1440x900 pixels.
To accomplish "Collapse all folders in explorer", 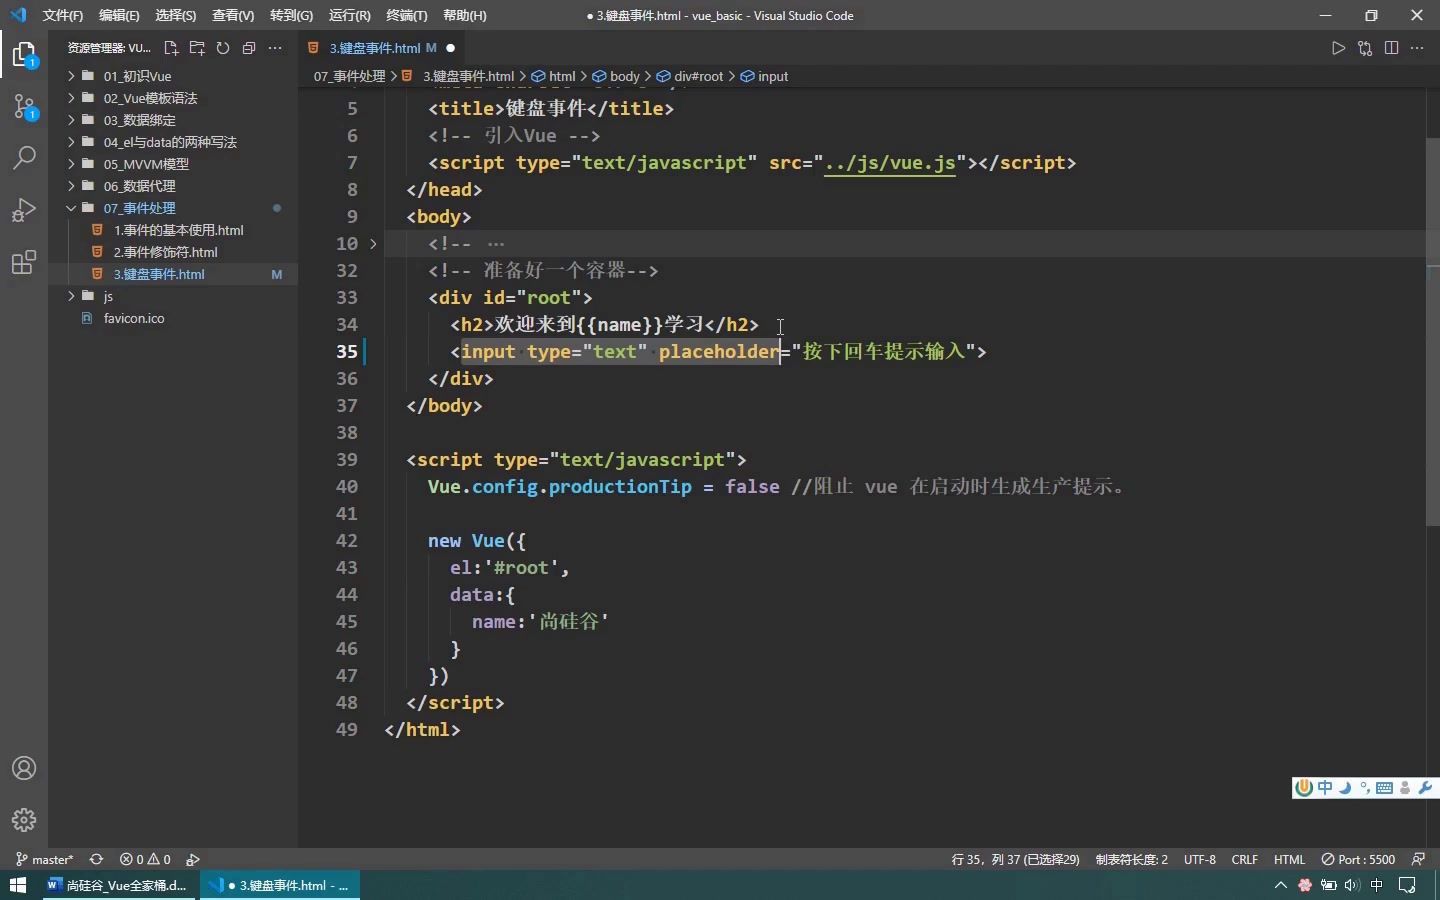I will click(x=249, y=48).
